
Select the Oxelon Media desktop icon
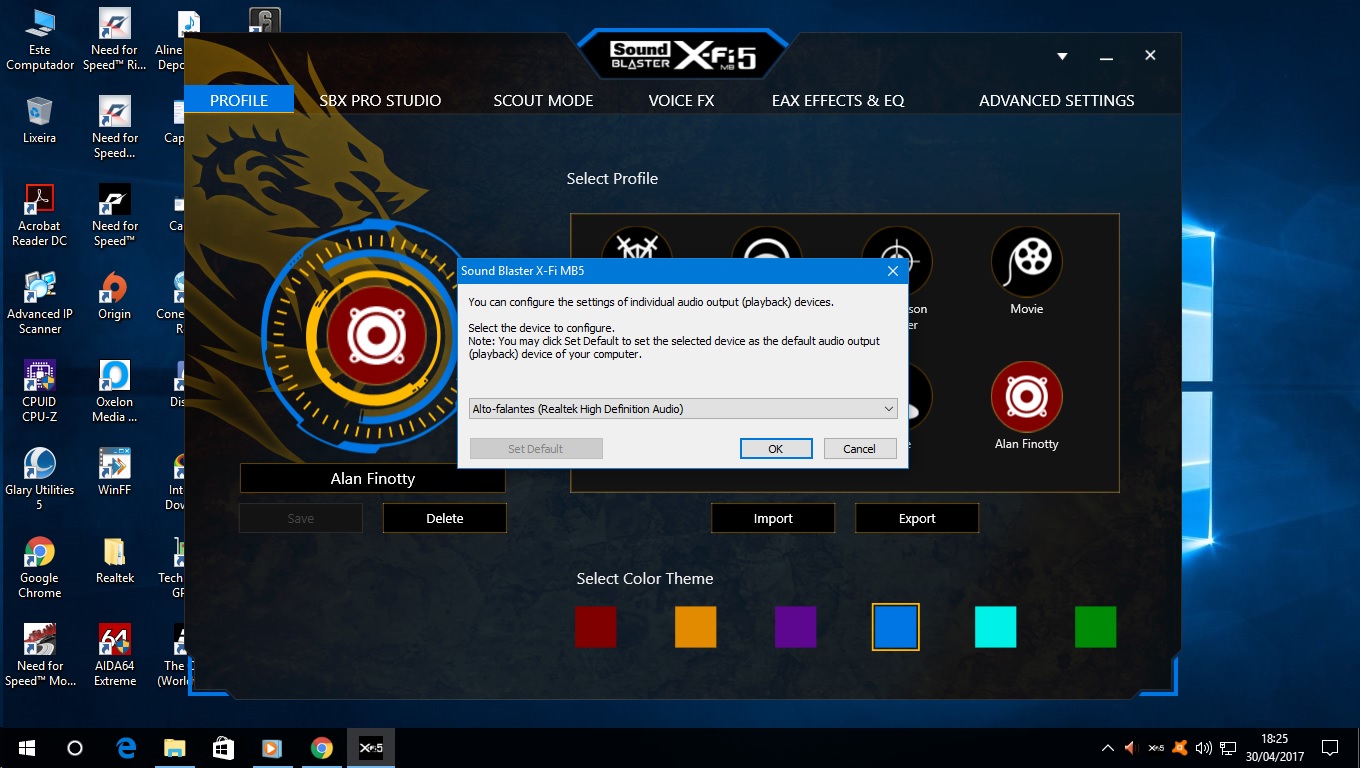tap(115, 391)
